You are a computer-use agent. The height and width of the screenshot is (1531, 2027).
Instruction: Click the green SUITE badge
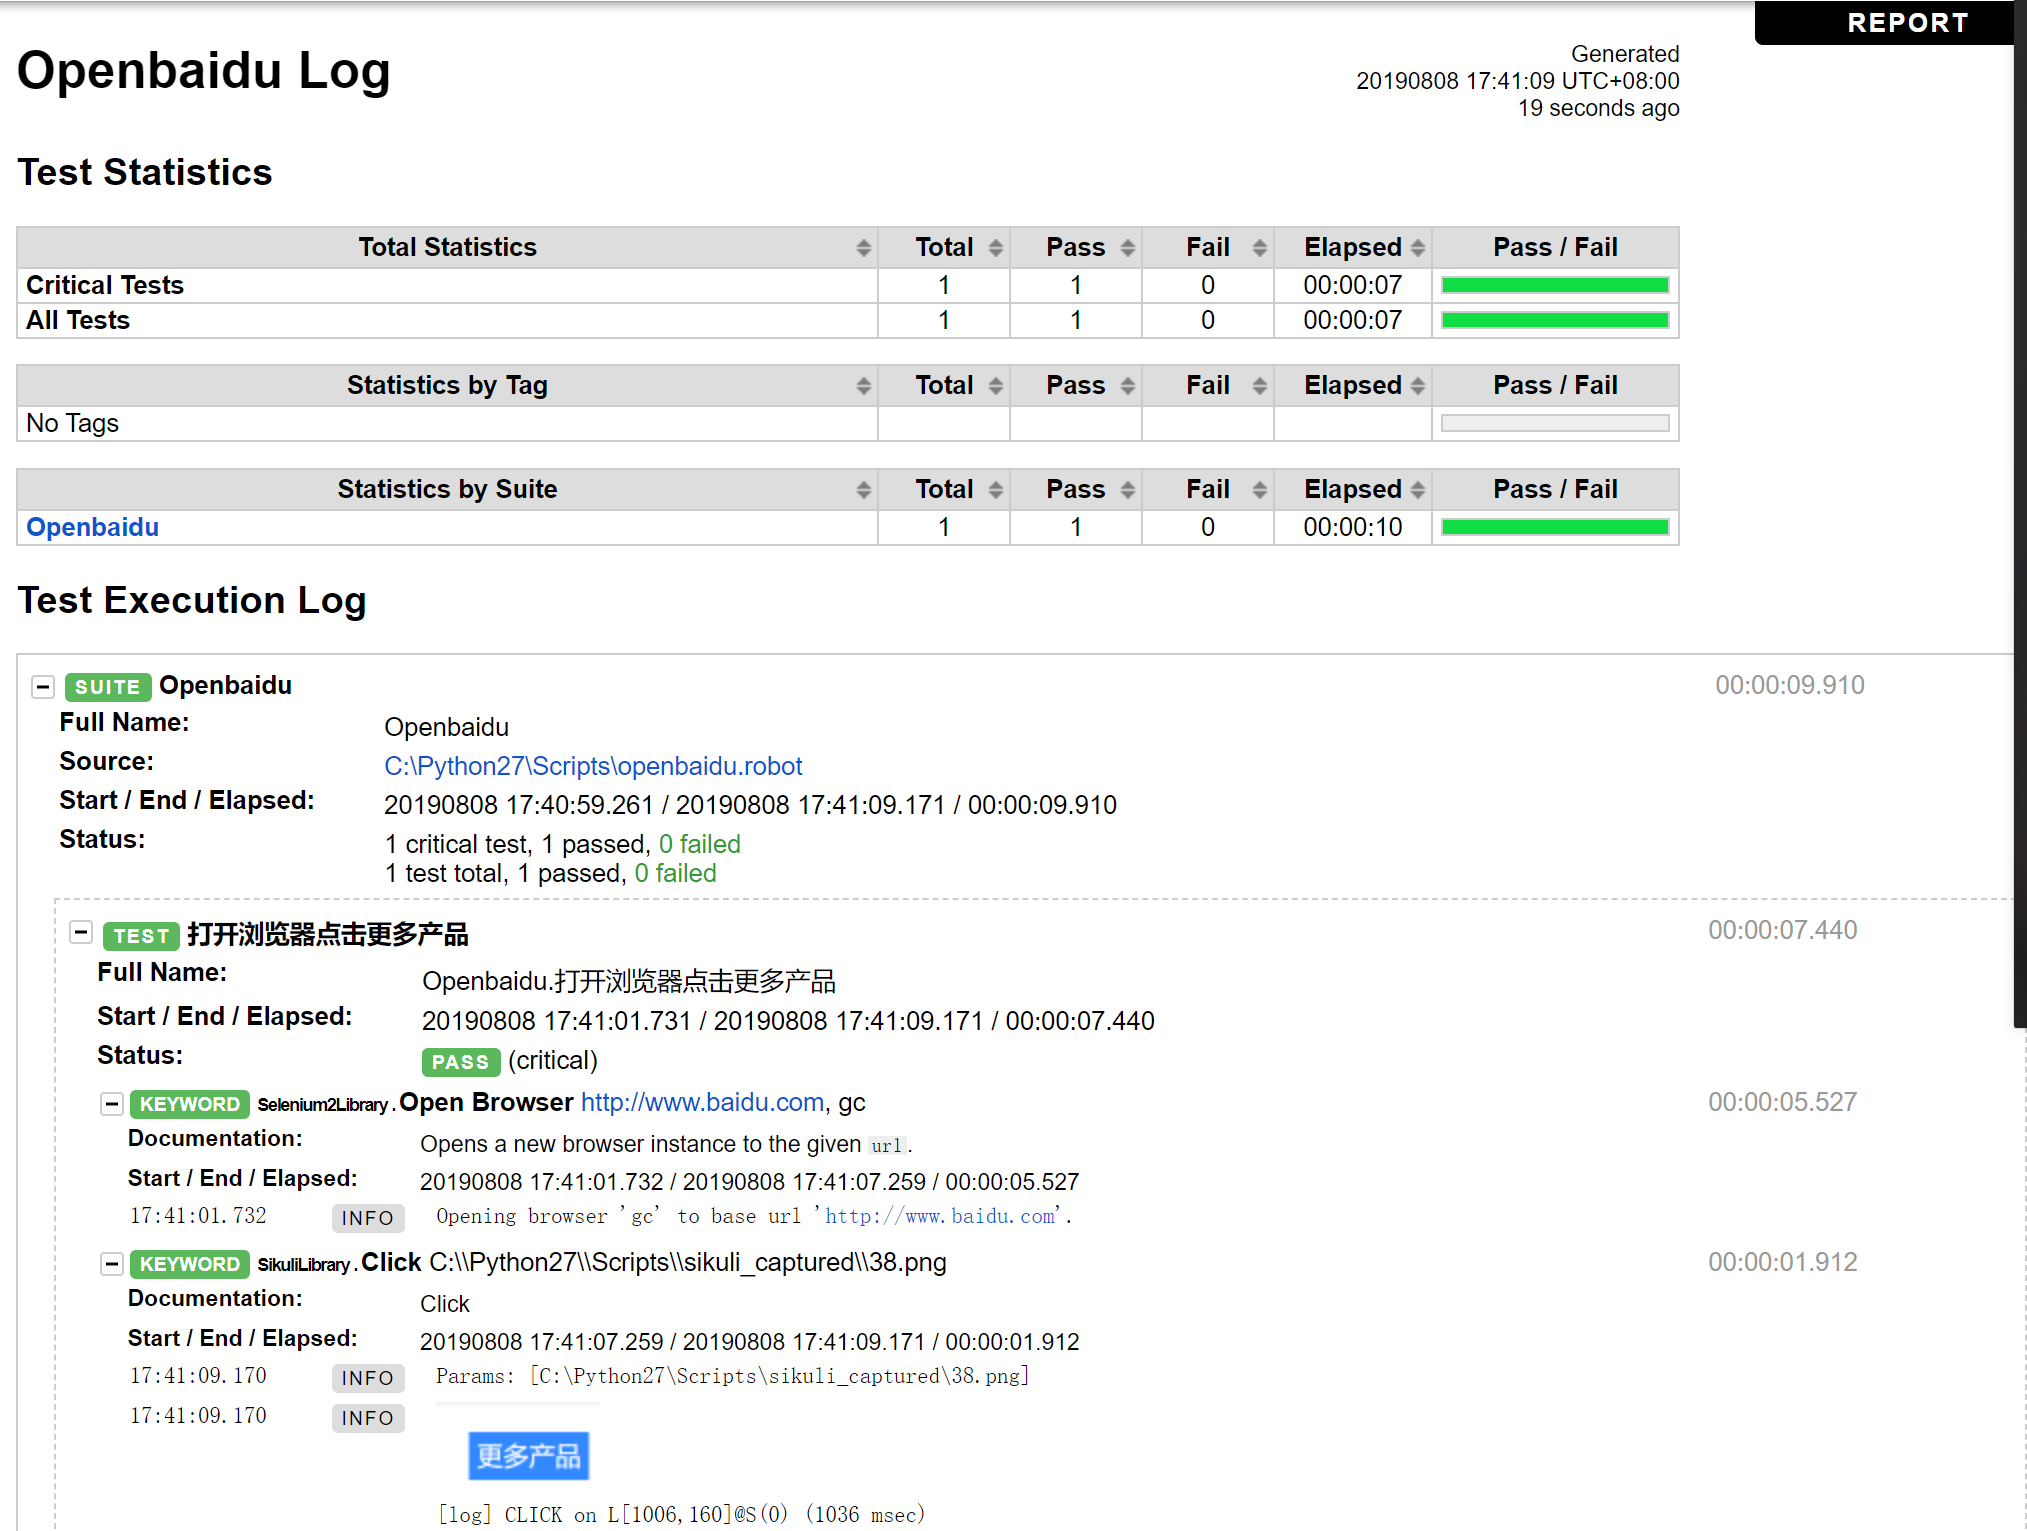click(107, 686)
